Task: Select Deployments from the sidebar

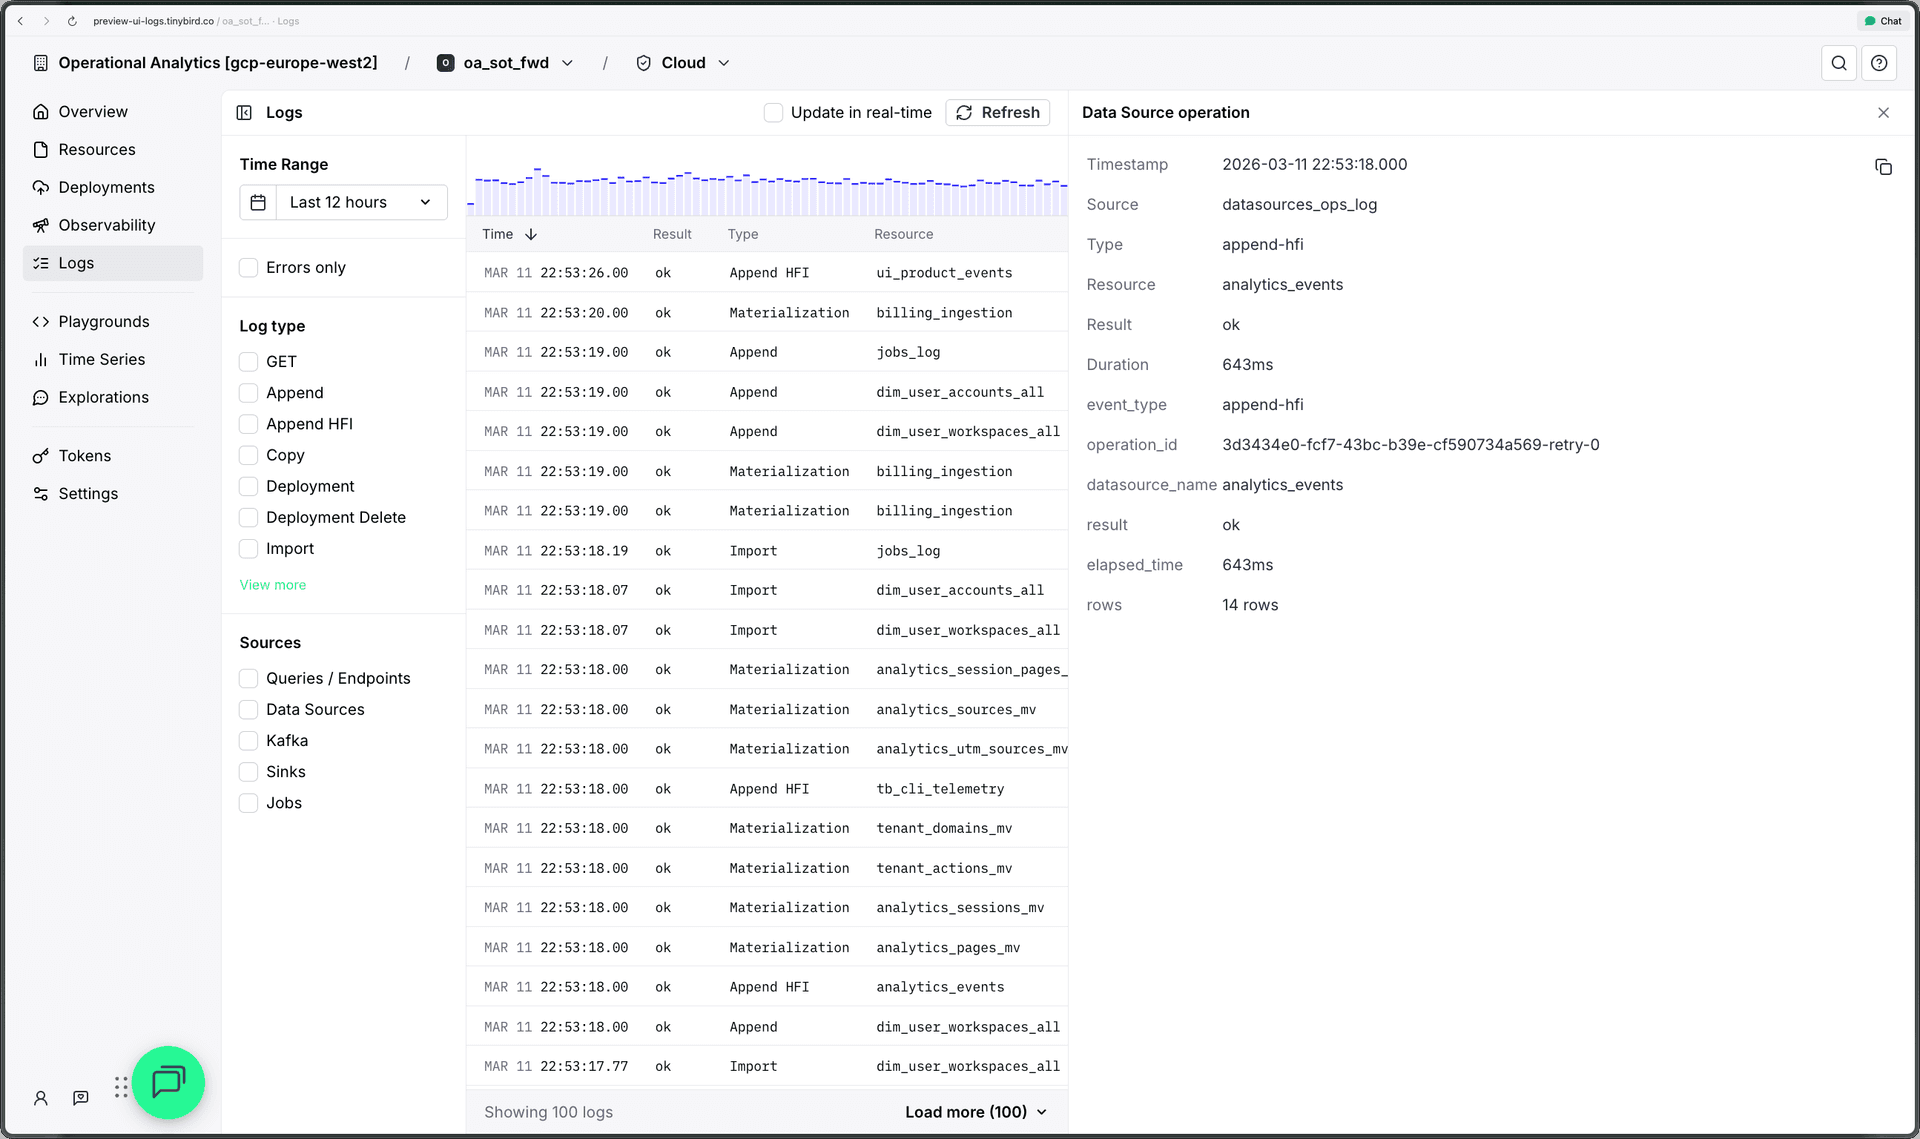Action: (106, 187)
